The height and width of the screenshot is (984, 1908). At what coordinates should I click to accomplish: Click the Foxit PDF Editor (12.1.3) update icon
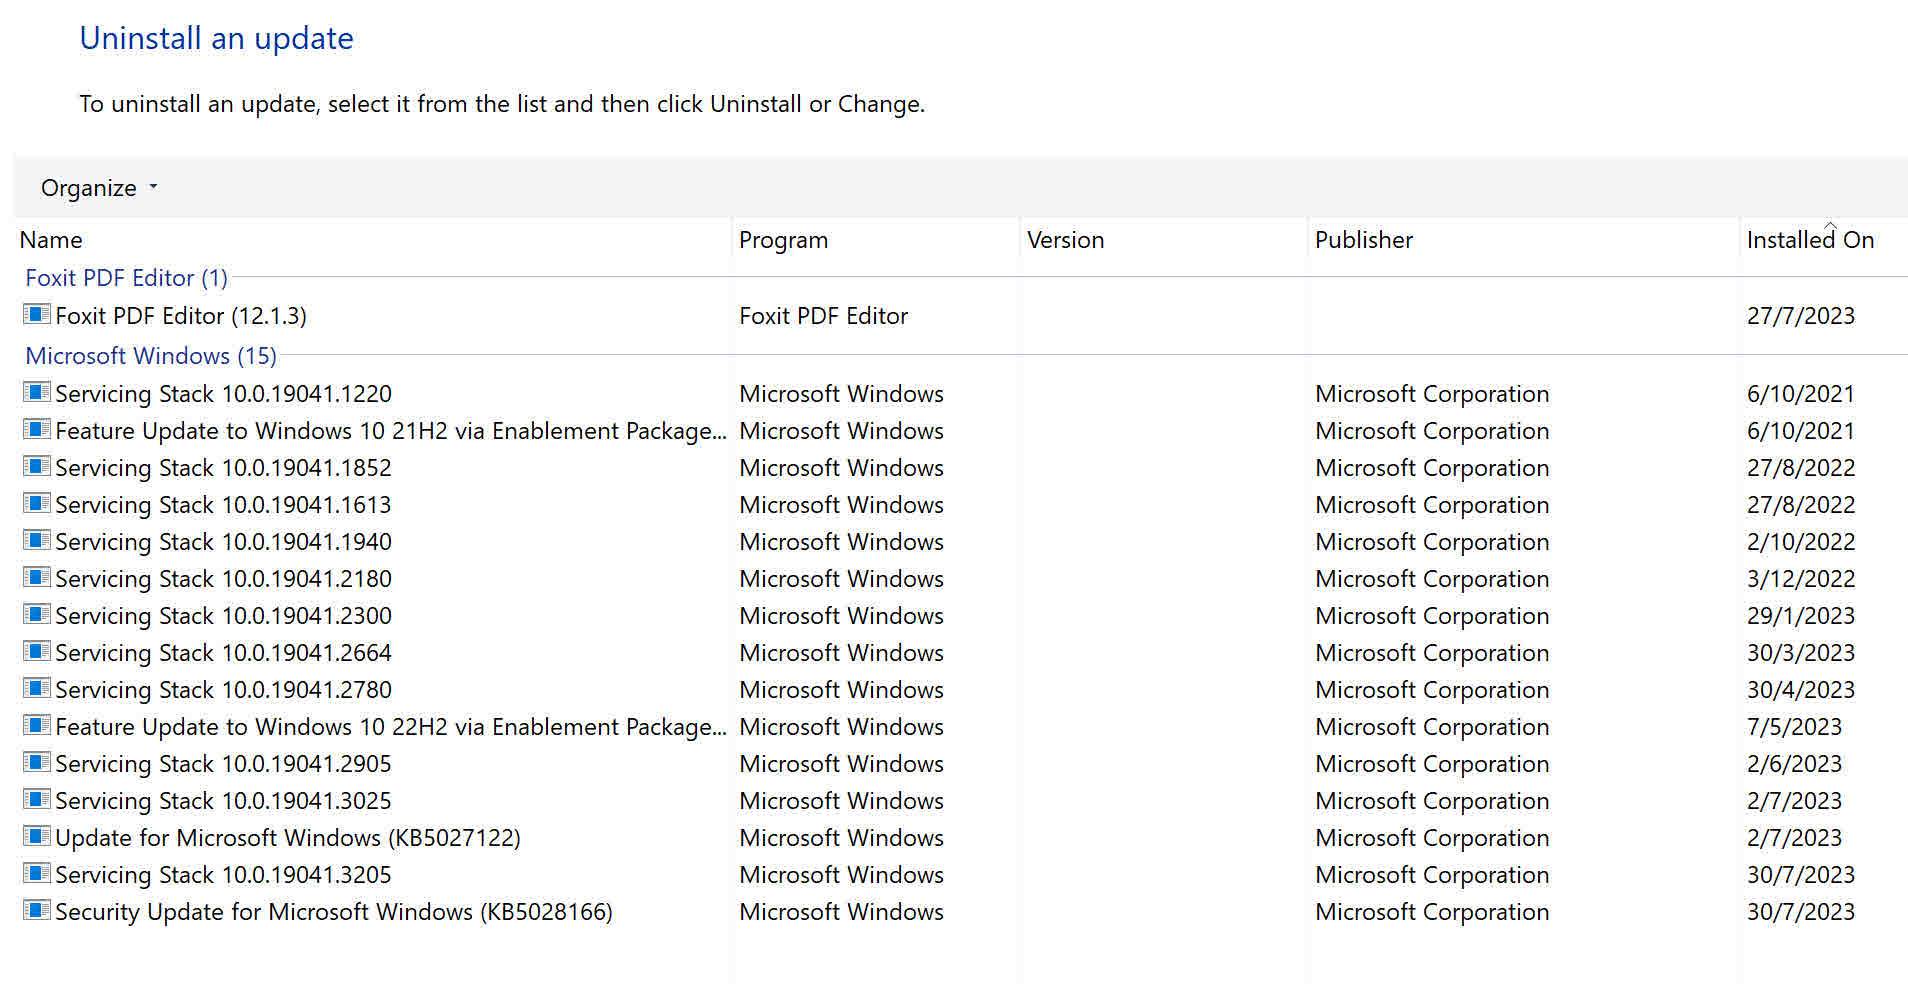tap(37, 315)
